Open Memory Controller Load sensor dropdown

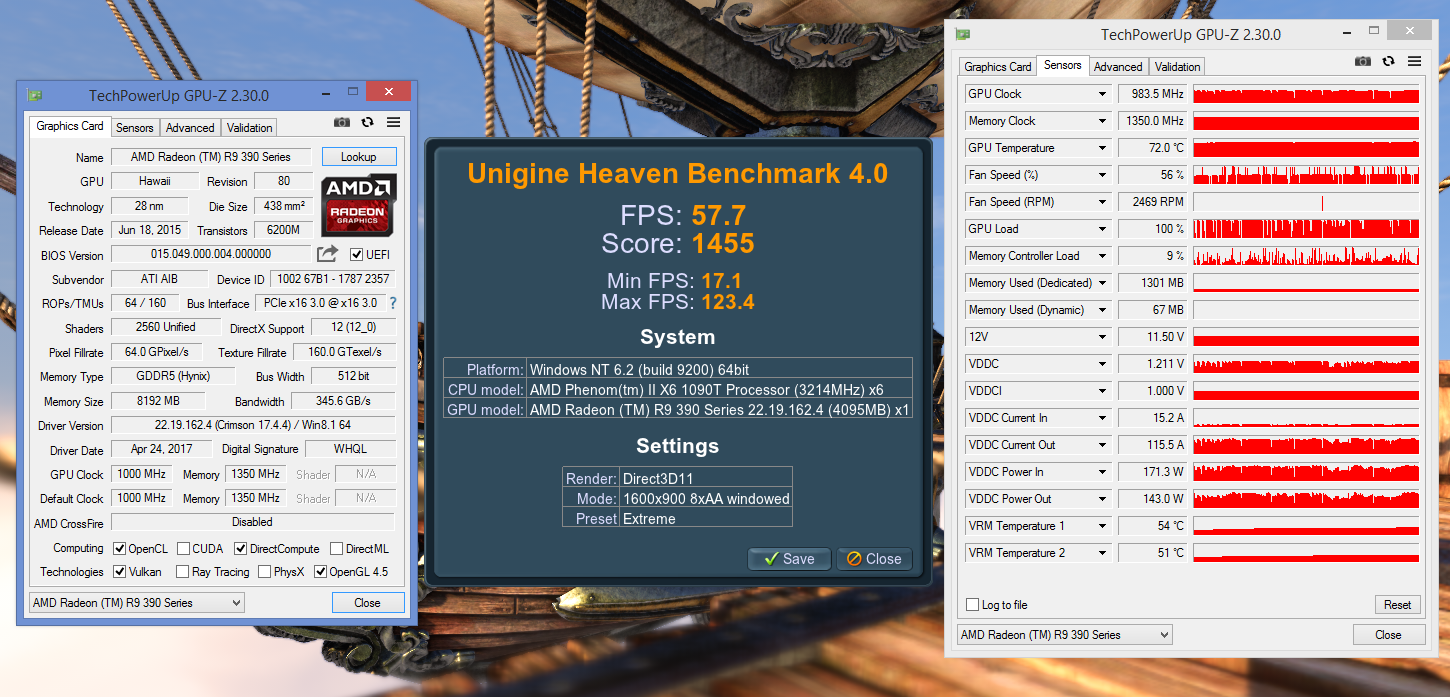point(1103,256)
